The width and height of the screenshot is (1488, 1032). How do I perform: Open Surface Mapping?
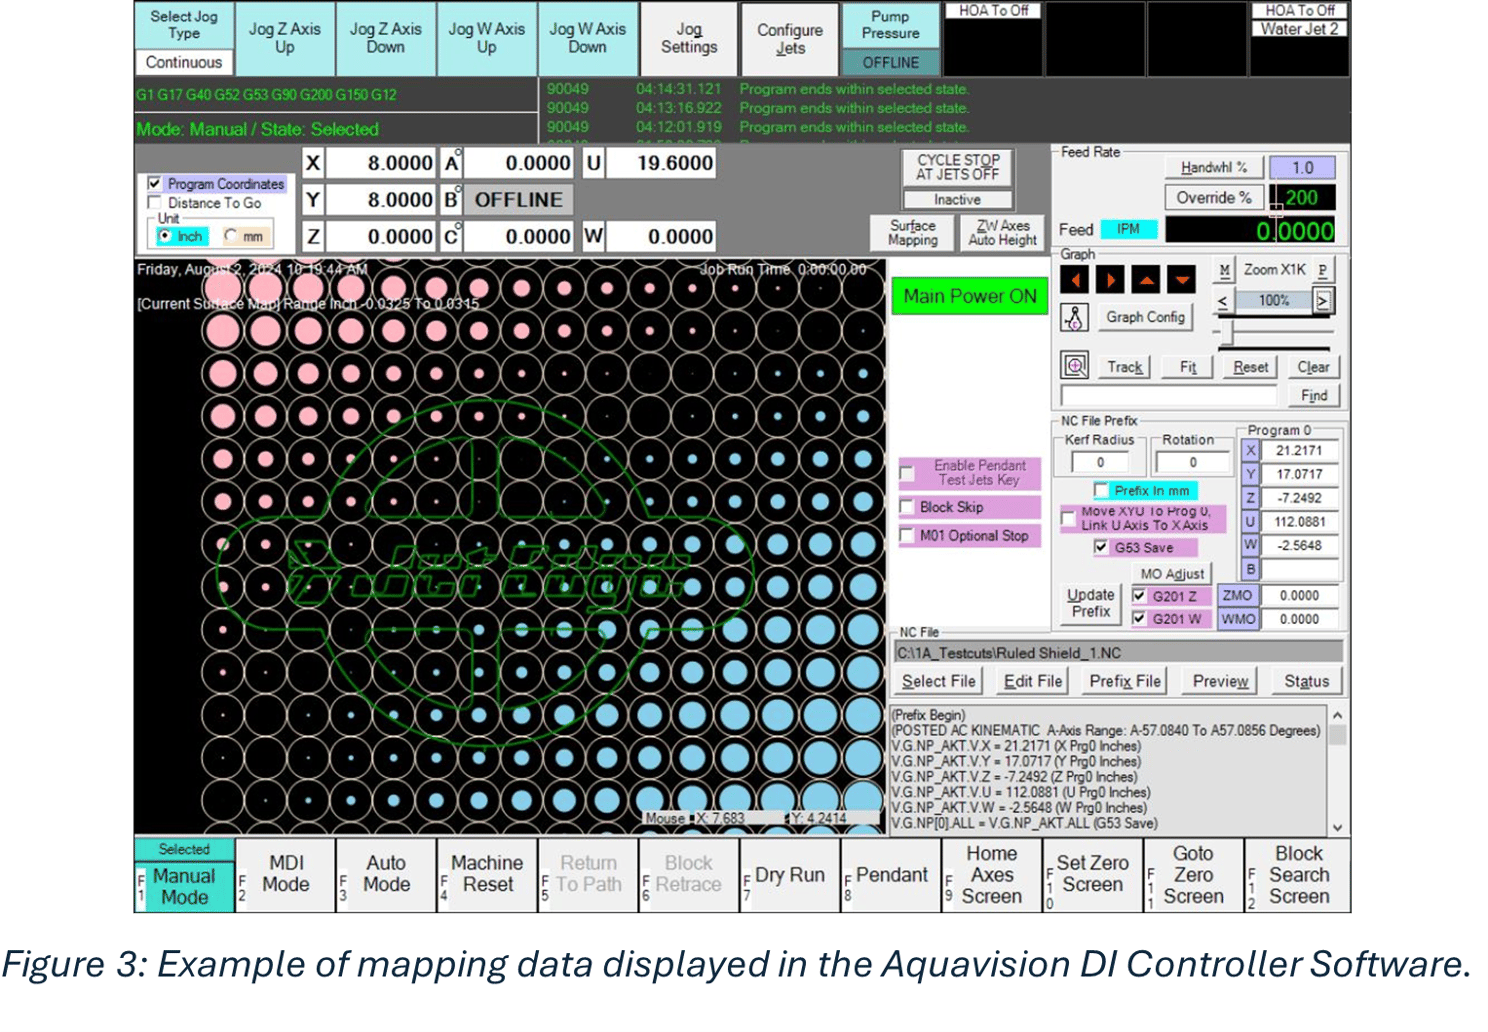click(x=913, y=232)
